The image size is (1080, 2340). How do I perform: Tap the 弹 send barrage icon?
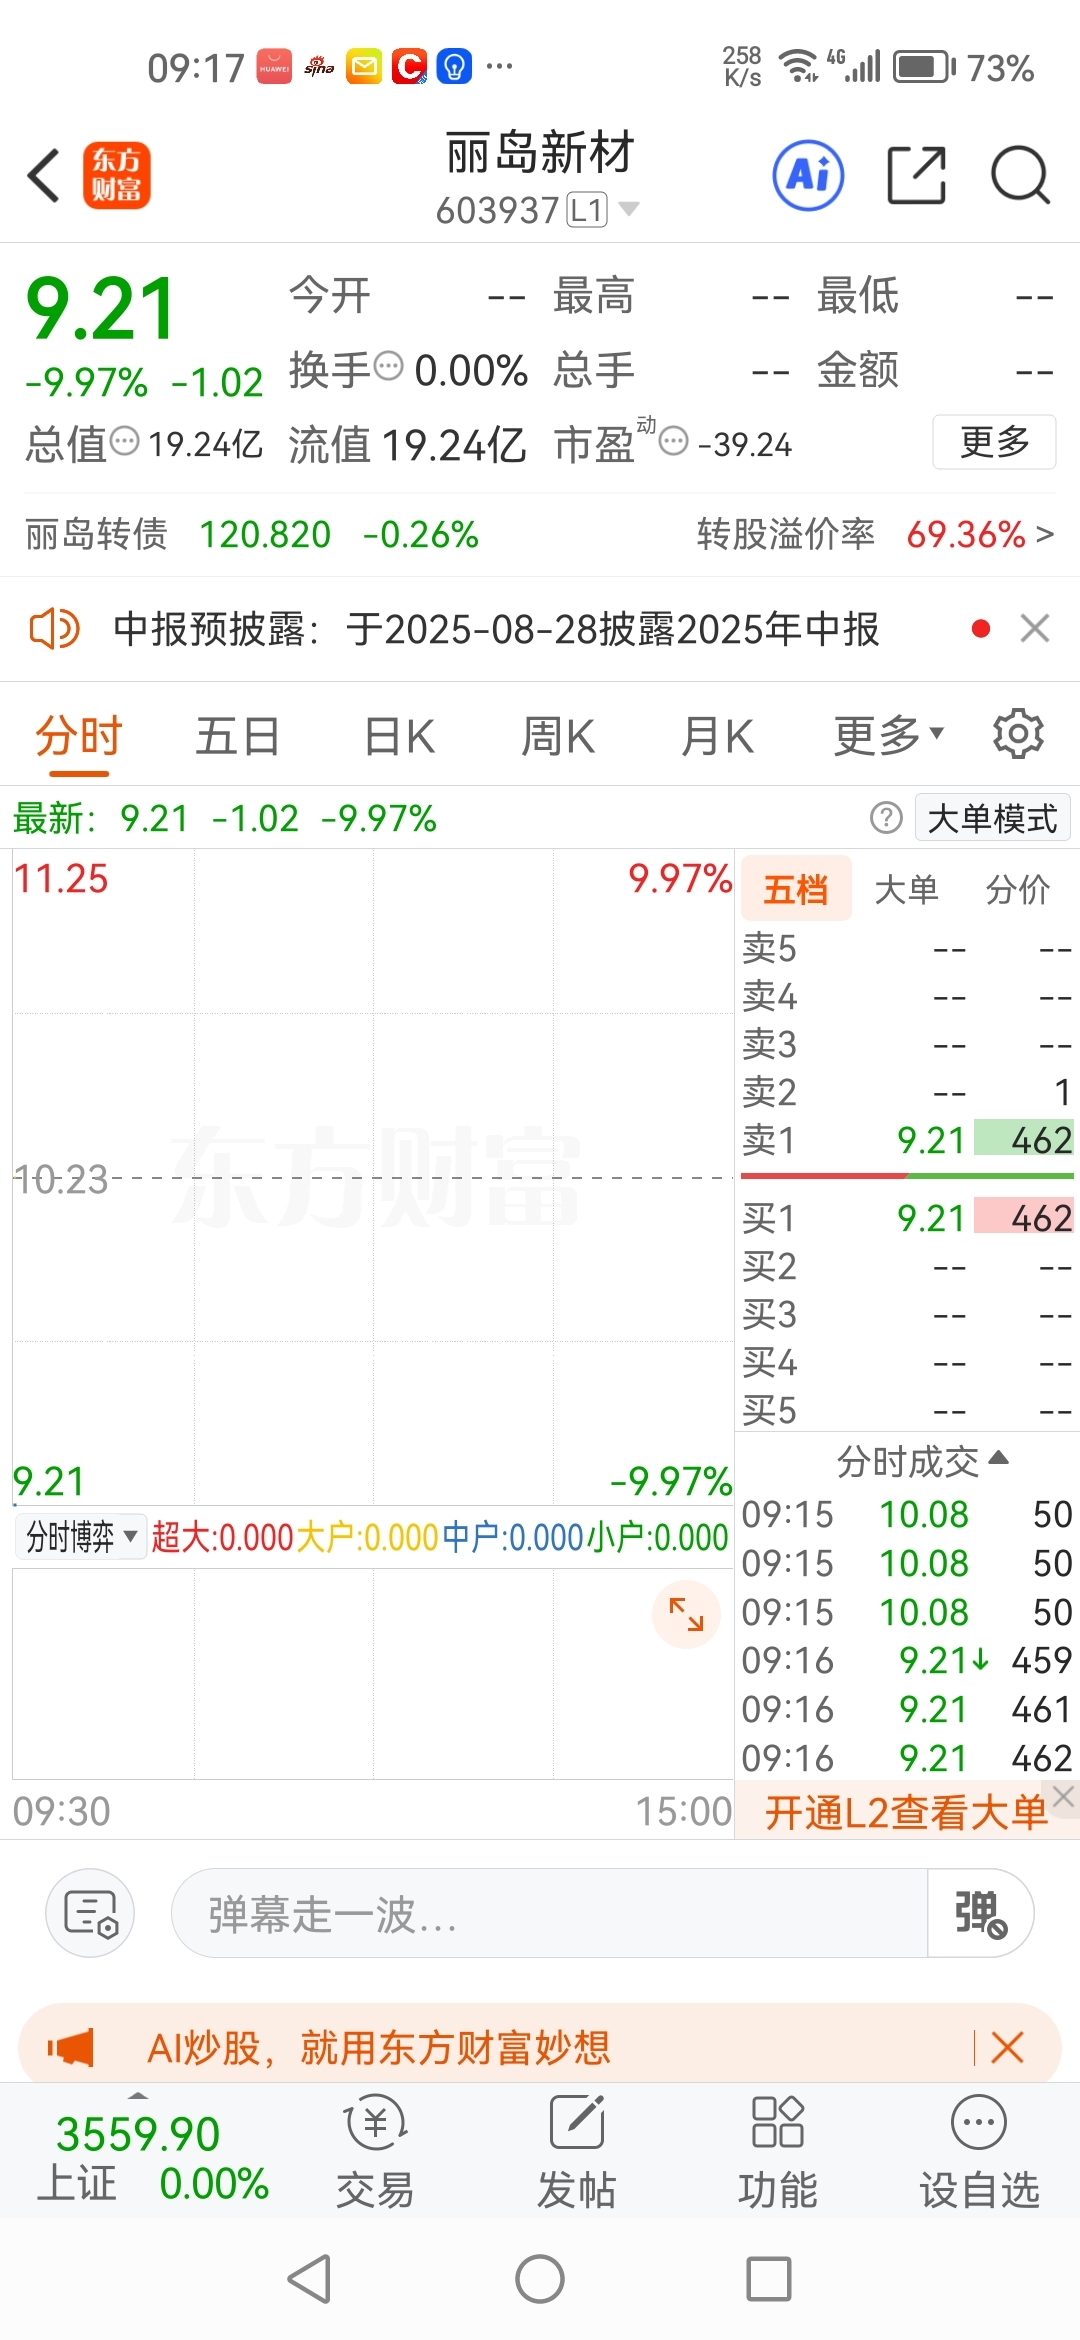[980, 1913]
